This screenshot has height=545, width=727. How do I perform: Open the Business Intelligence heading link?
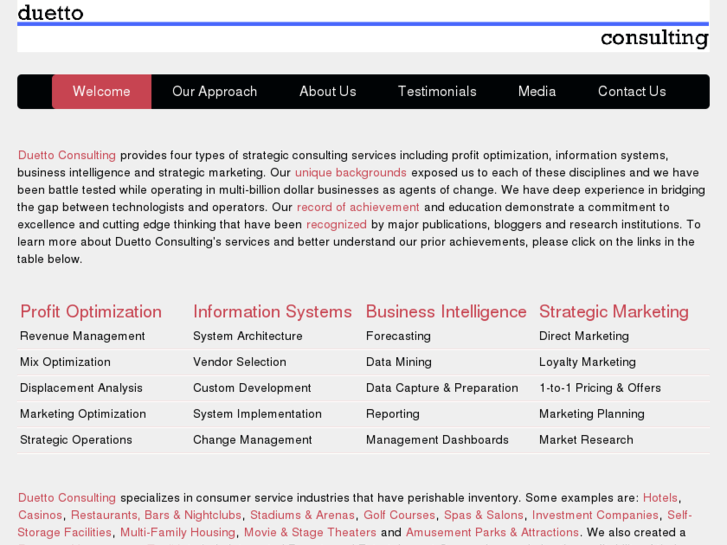[446, 312]
